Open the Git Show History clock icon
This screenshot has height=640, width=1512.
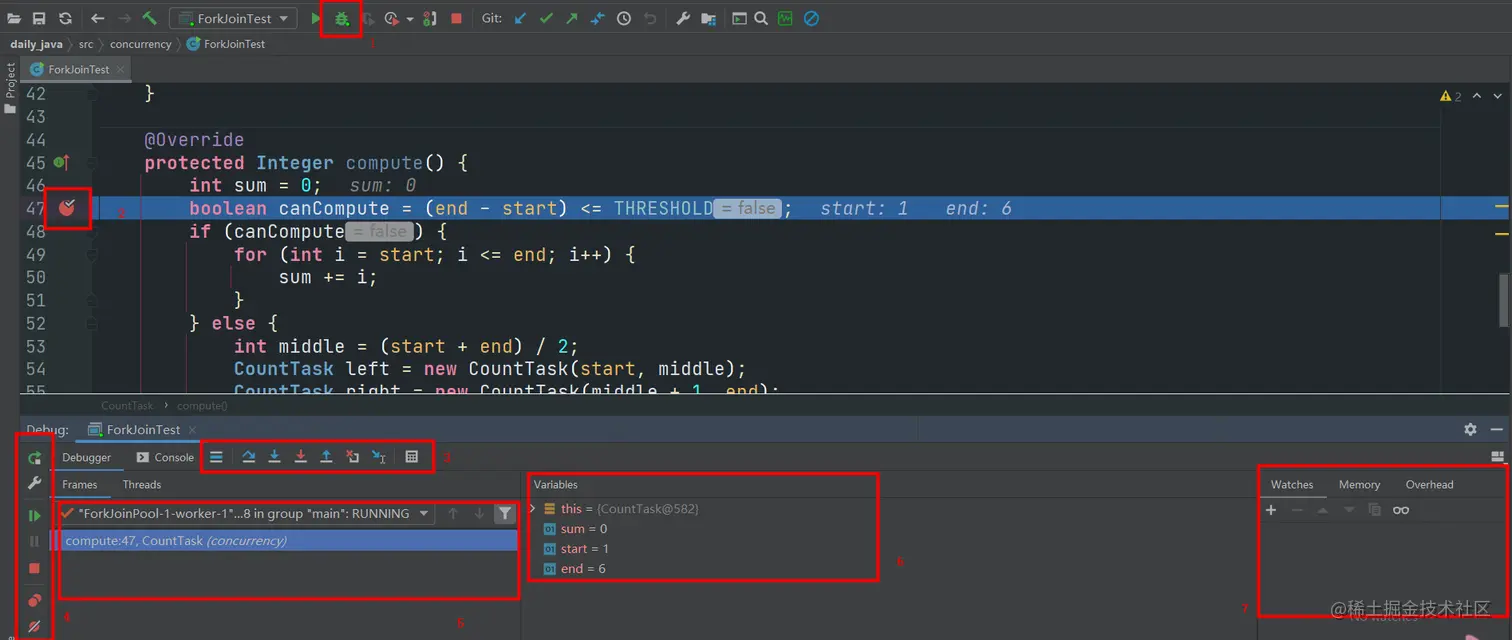624,18
